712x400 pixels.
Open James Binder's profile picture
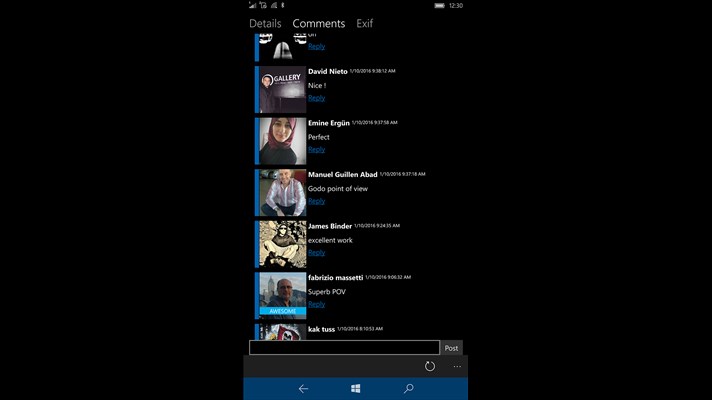point(283,244)
